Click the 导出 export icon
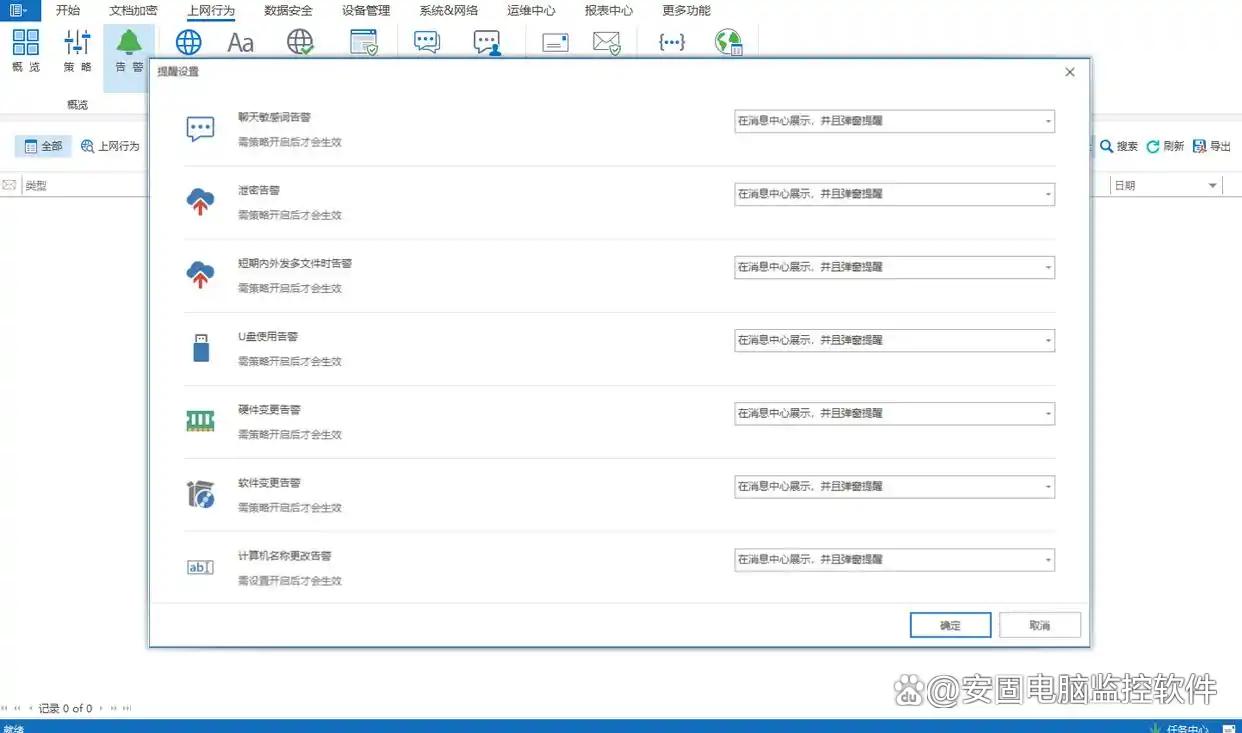 tap(1199, 146)
